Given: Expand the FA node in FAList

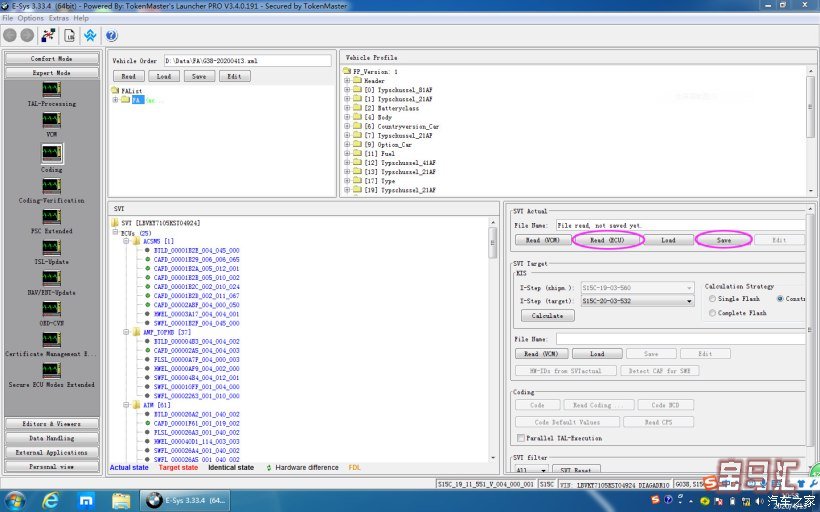Looking at the screenshot, I should click(x=116, y=100).
